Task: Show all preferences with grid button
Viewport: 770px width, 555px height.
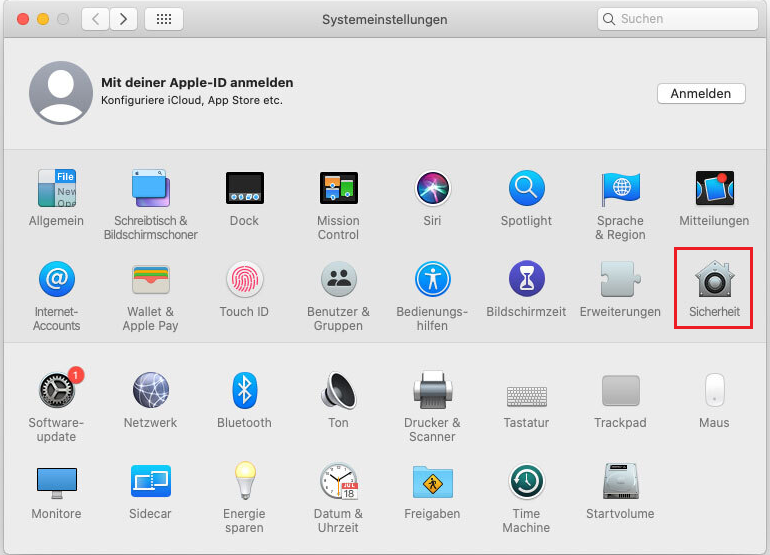Action: click(164, 19)
